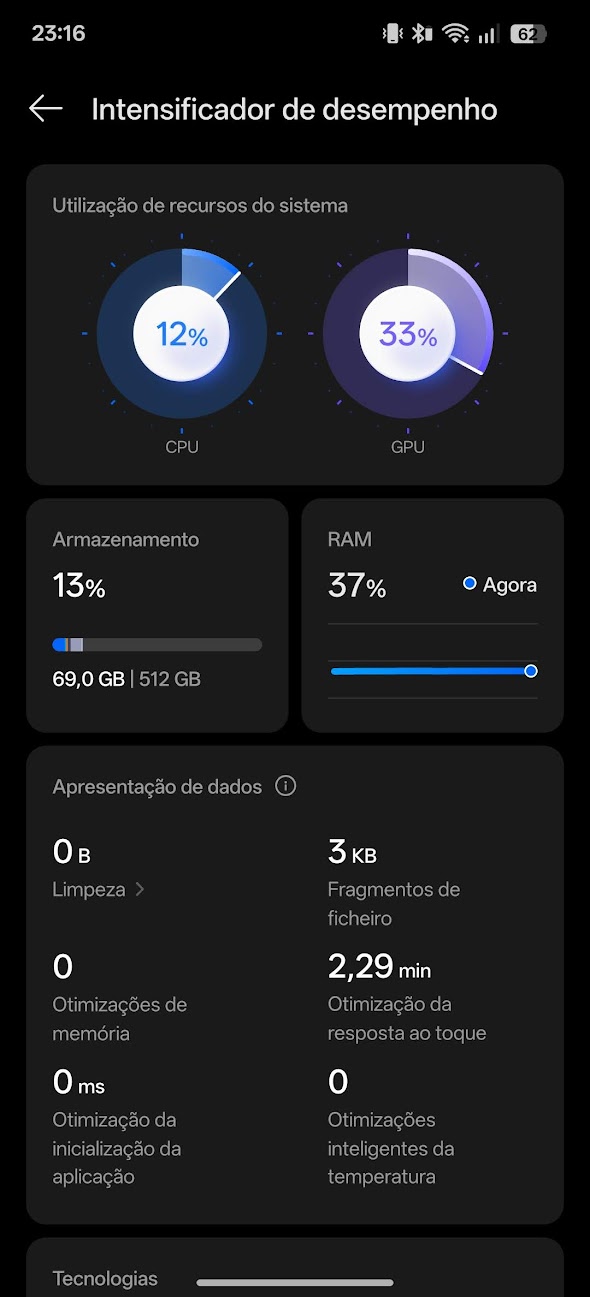This screenshot has height=1297, width=590.
Task: Tap the storage usage progress bar
Action: [x=157, y=645]
